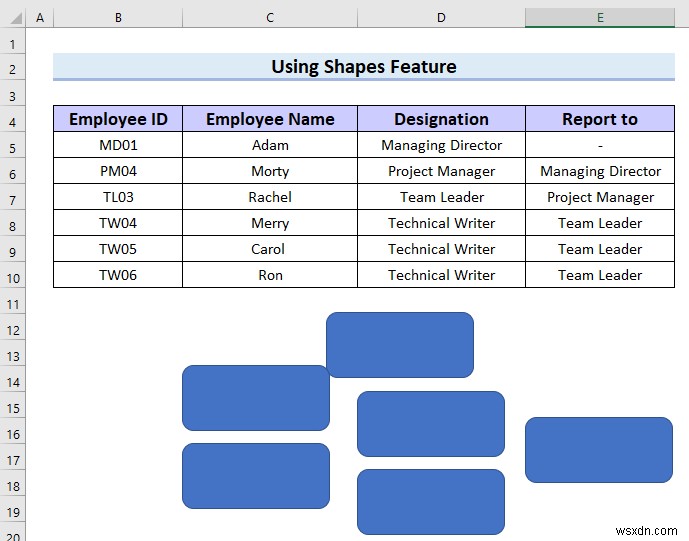689x541 pixels.
Task: Click the 'Report to' header cell
Action: coord(600,119)
